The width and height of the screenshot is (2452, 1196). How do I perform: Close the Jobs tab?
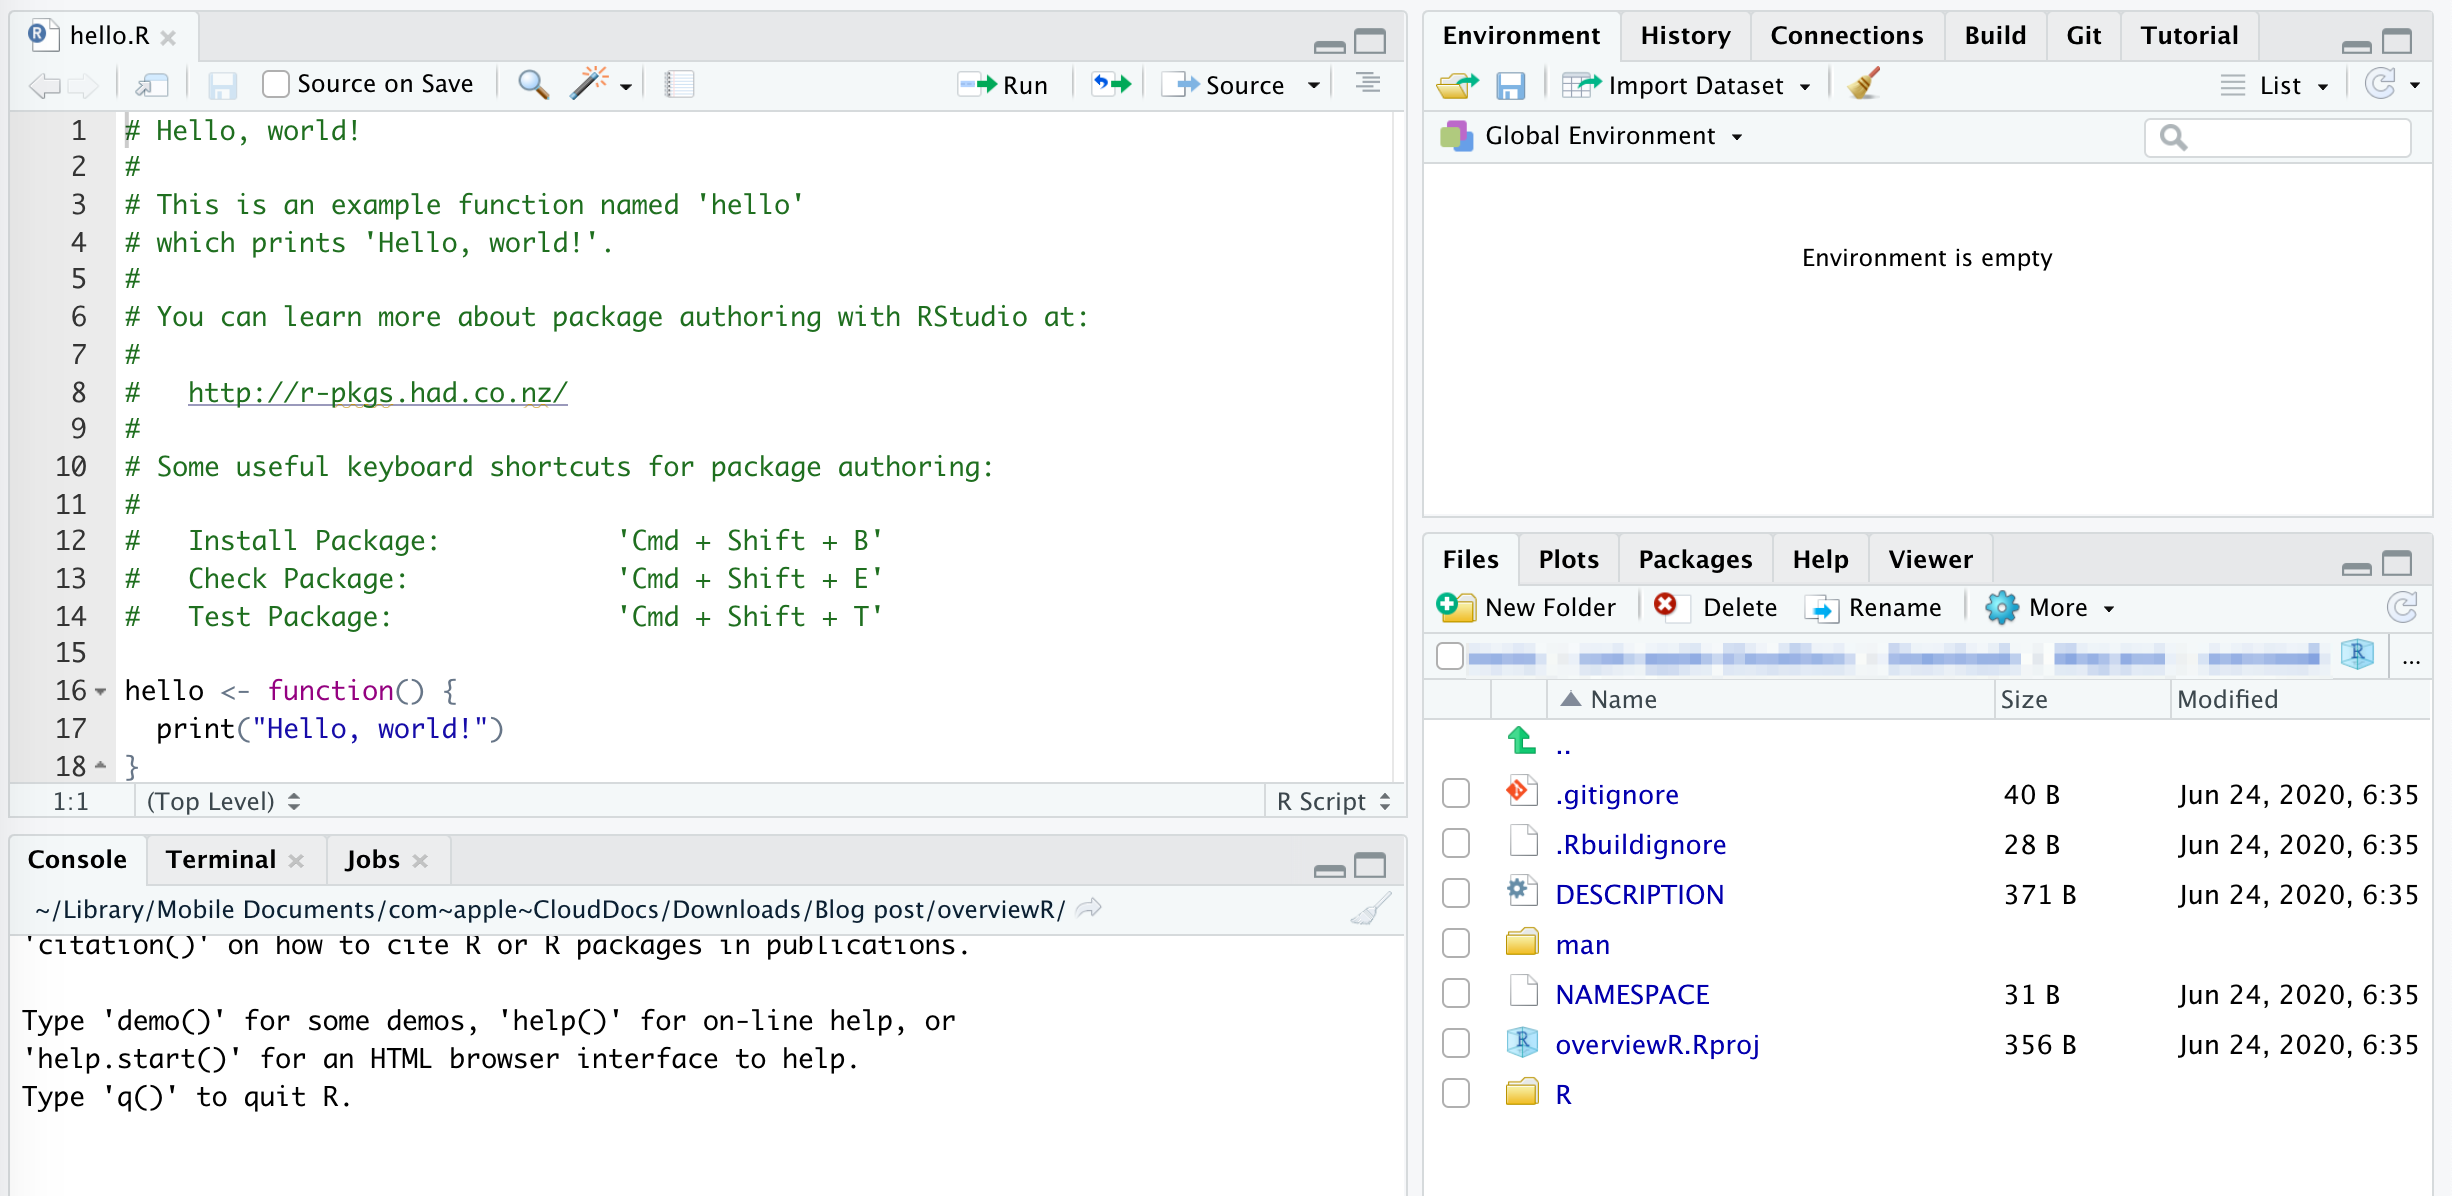pyautogui.click(x=420, y=861)
